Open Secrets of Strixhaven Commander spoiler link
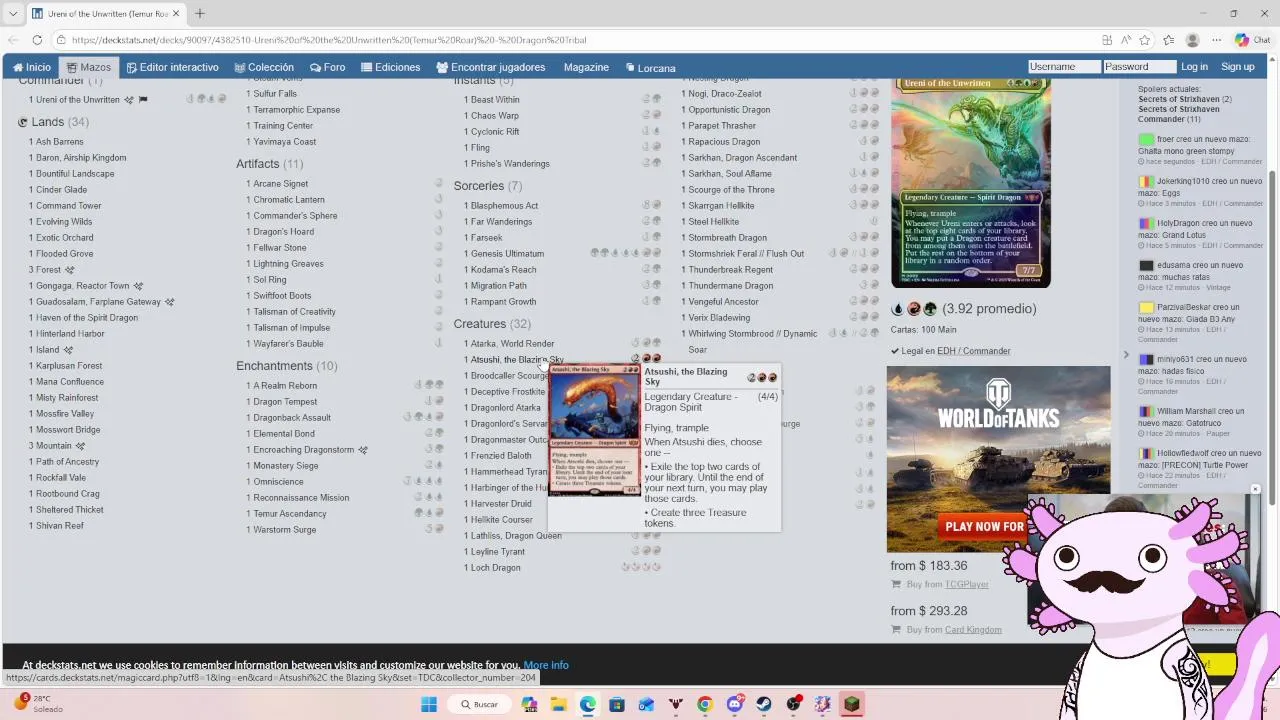The image size is (1280, 720). (1178, 114)
